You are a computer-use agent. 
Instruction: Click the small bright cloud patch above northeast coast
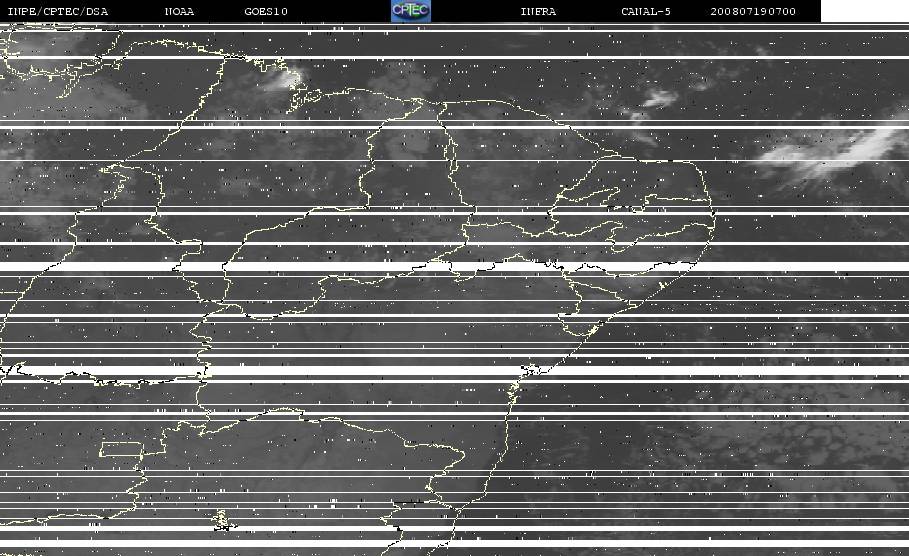point(659,99)
